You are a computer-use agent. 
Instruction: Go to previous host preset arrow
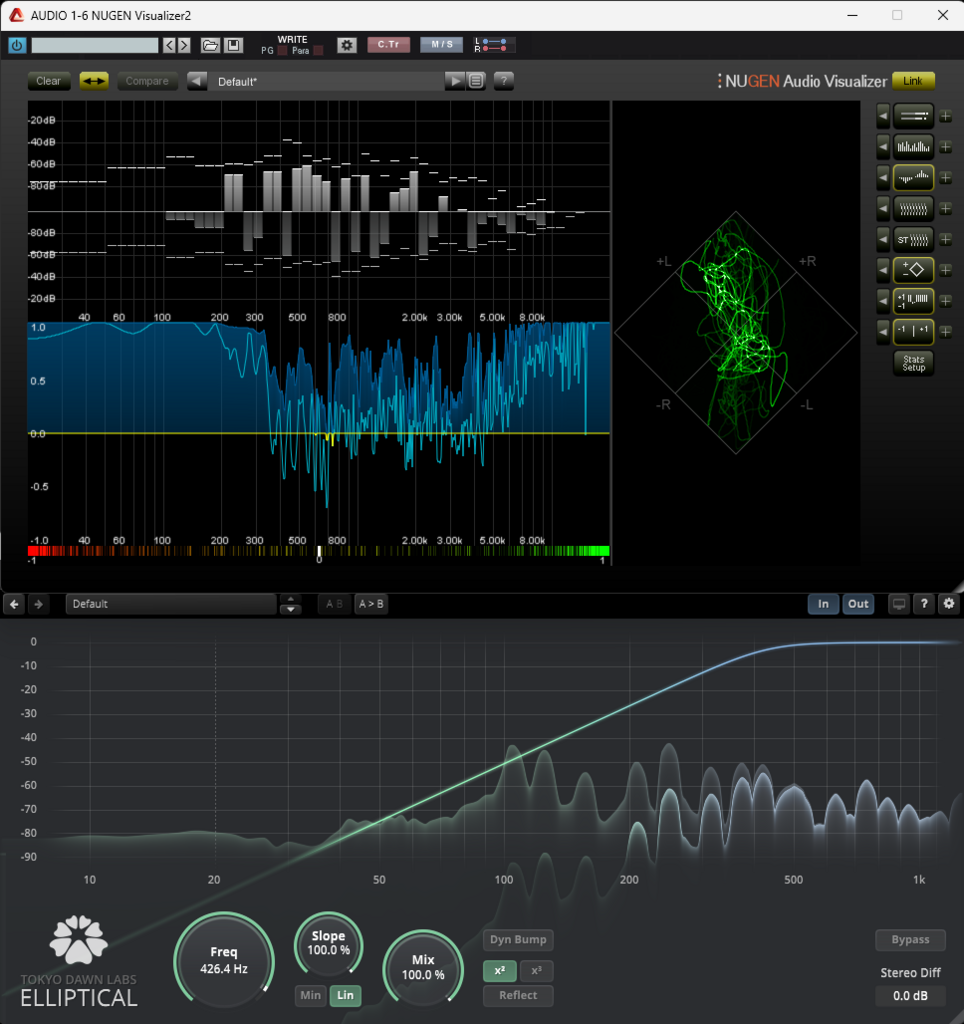coord(169,45)
